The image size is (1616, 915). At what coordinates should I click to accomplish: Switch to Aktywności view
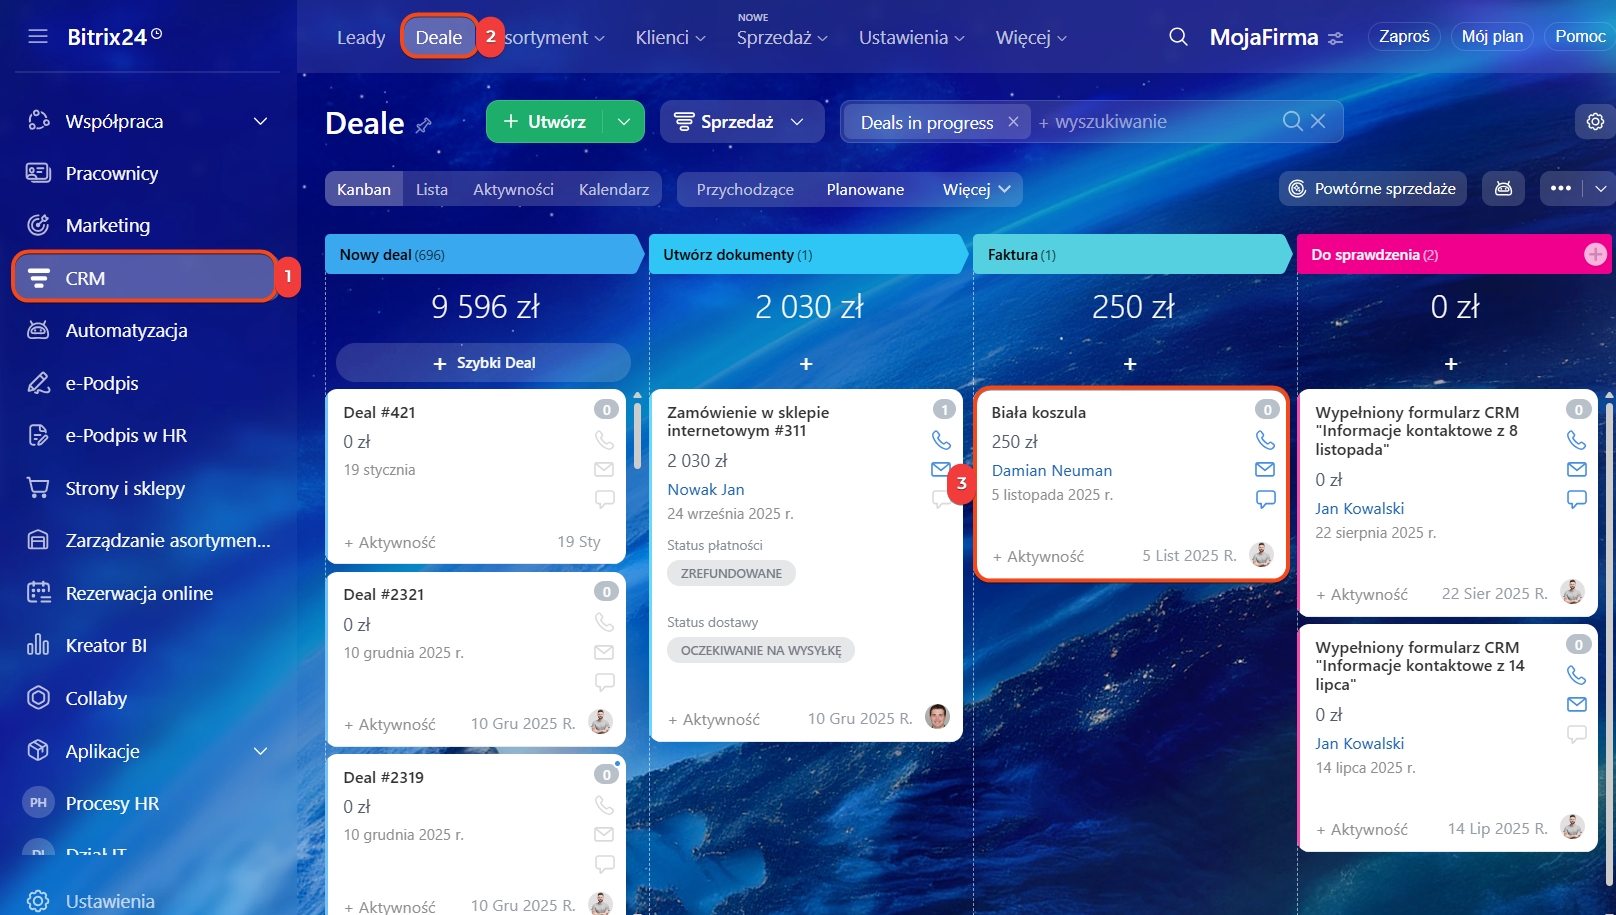513,189
